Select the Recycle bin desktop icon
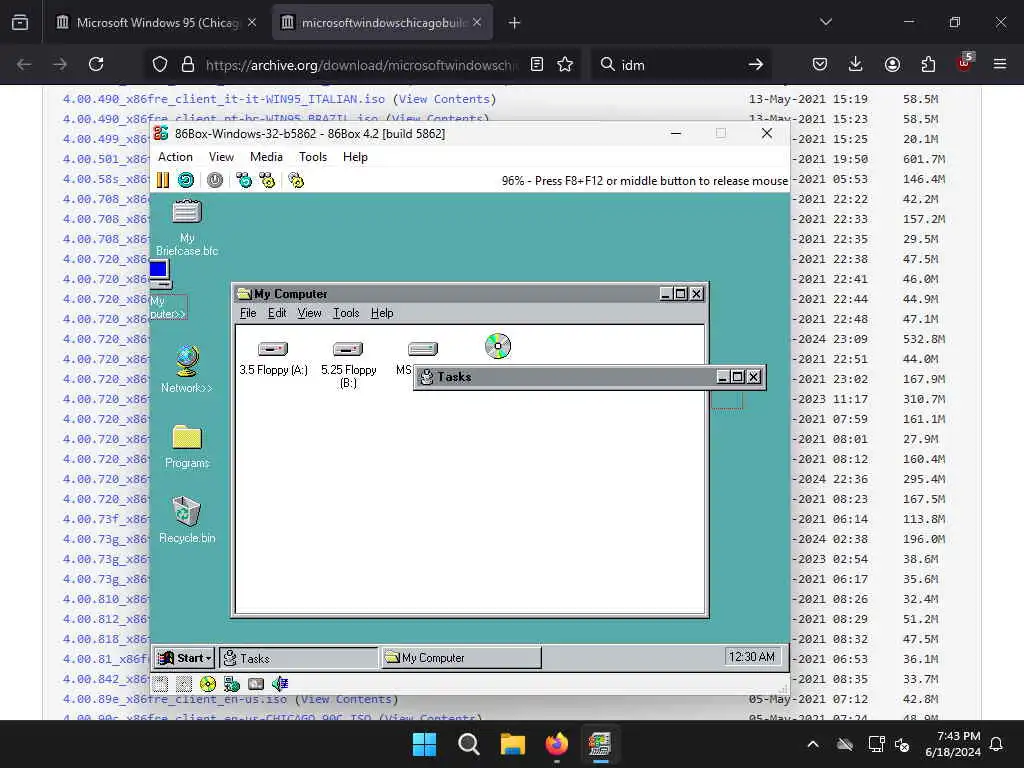 point(187,520)
